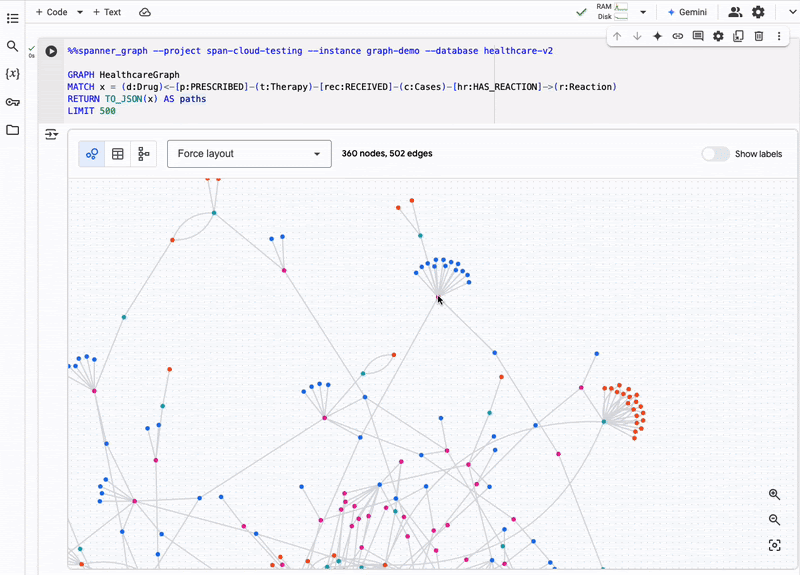Open more cell actions menu
This screenshot has width=800, height=575.
779,36
